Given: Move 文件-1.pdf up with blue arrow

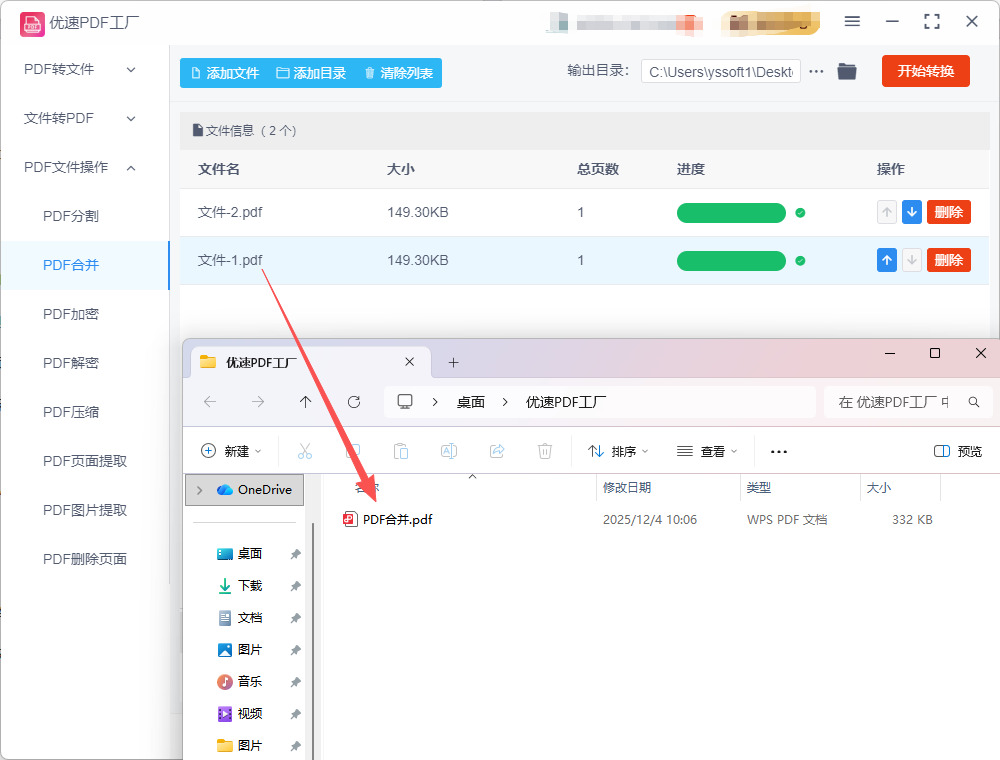Looking at the screenshot, I should [886, 260].
